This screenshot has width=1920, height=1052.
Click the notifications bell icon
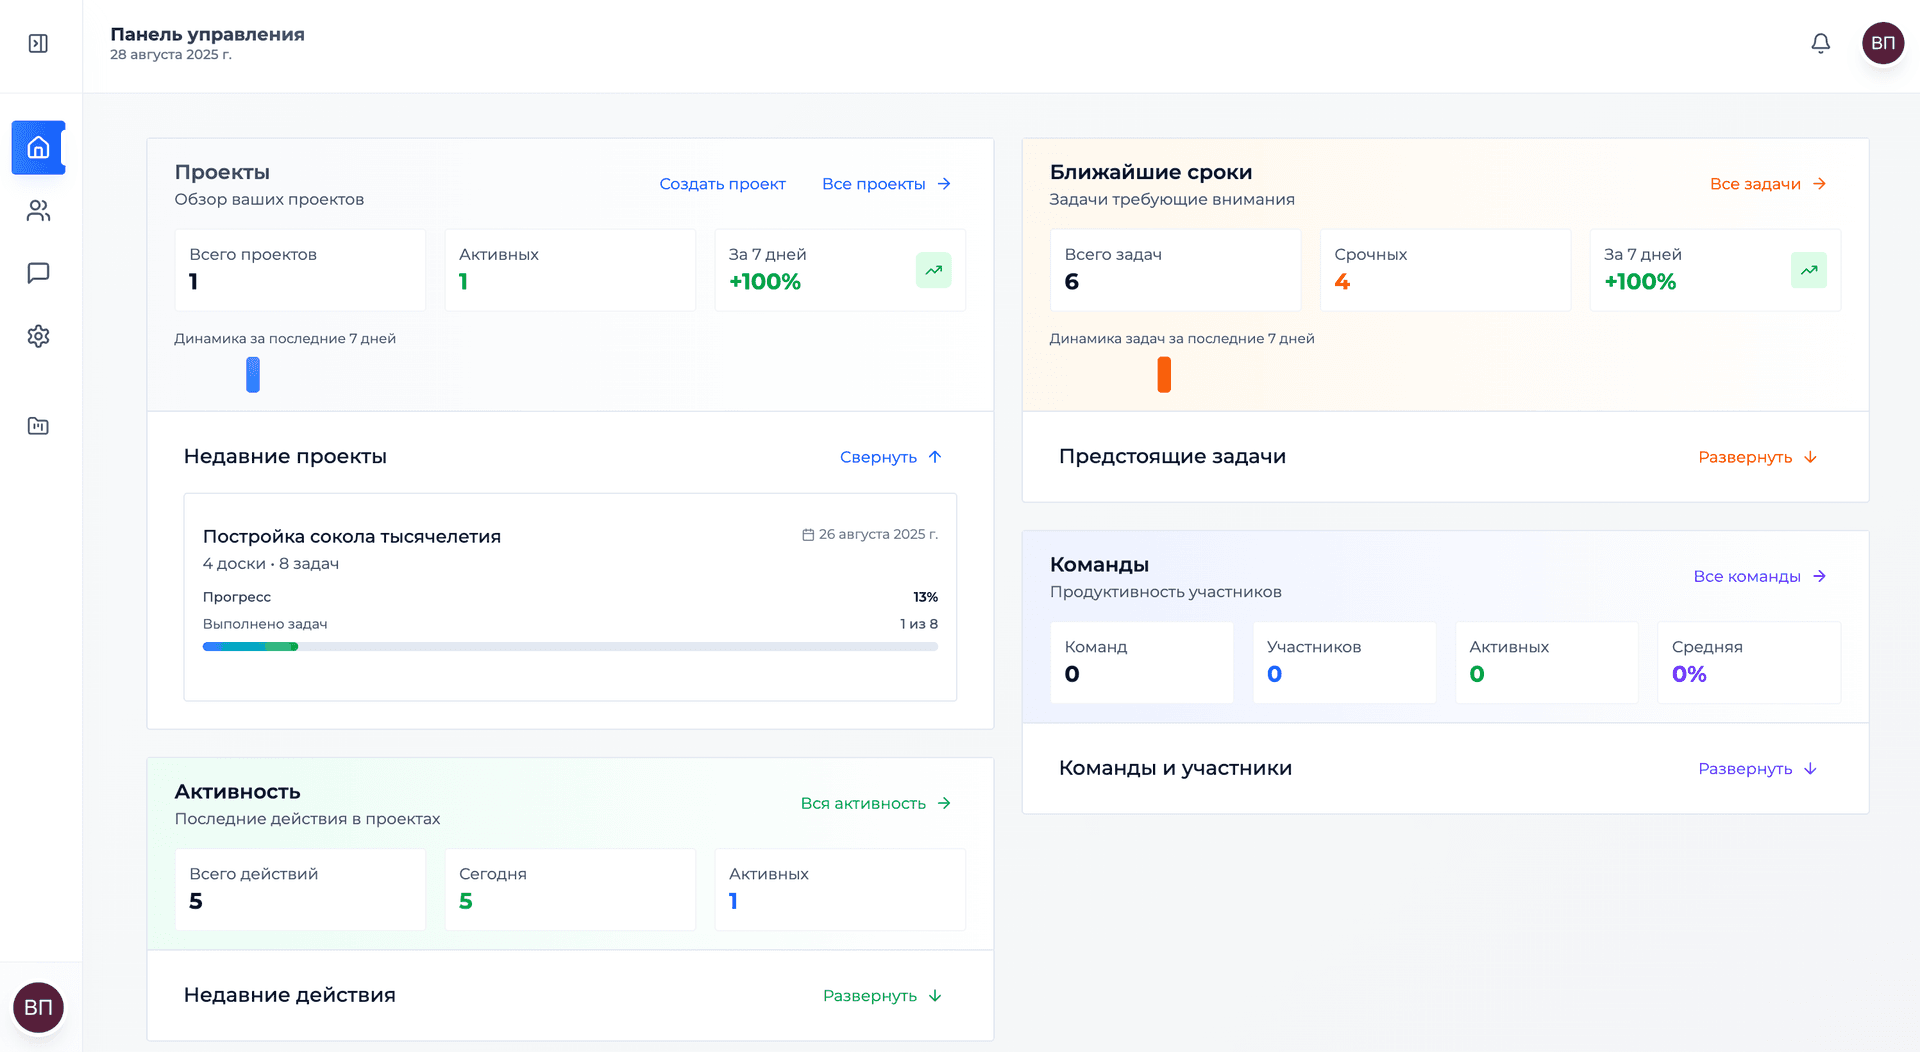point(1821,43)
